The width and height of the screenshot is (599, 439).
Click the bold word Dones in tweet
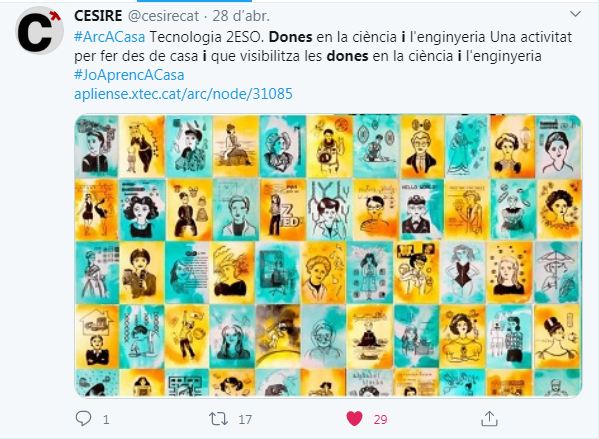tap(291, 37)
